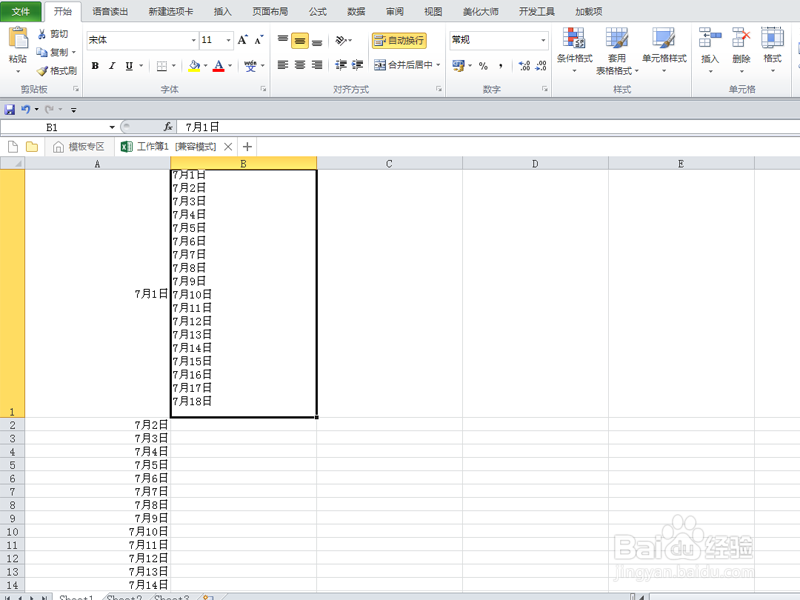The width and height of the screenshot is (800, 600).
Task: Open the Name Box dropdown arrow
Action: click(112, 127)
